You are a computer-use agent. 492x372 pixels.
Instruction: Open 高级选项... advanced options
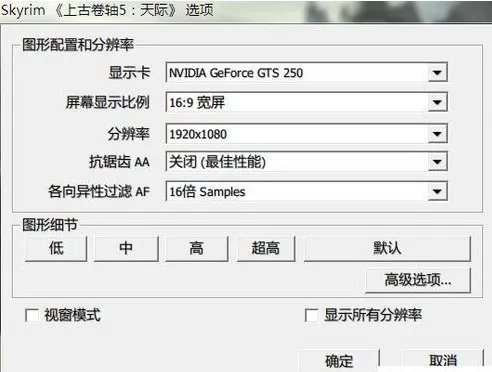point(418,280)
